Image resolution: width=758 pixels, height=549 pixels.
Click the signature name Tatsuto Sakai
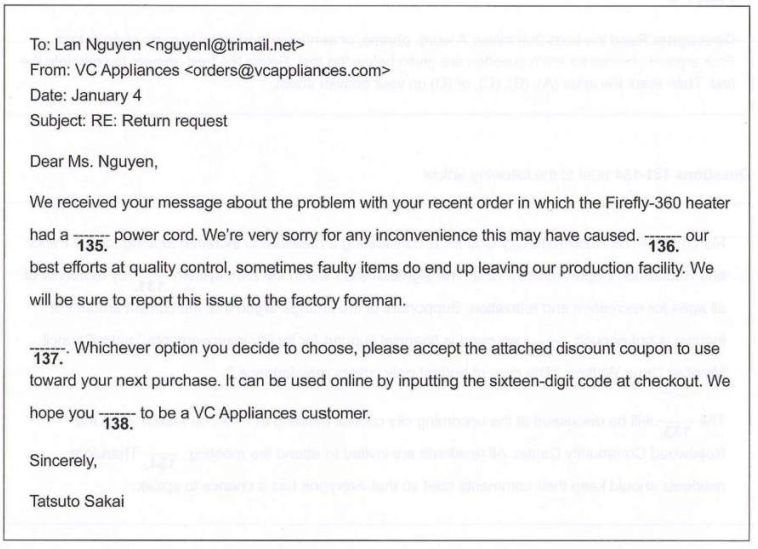(x=77, y=502)
